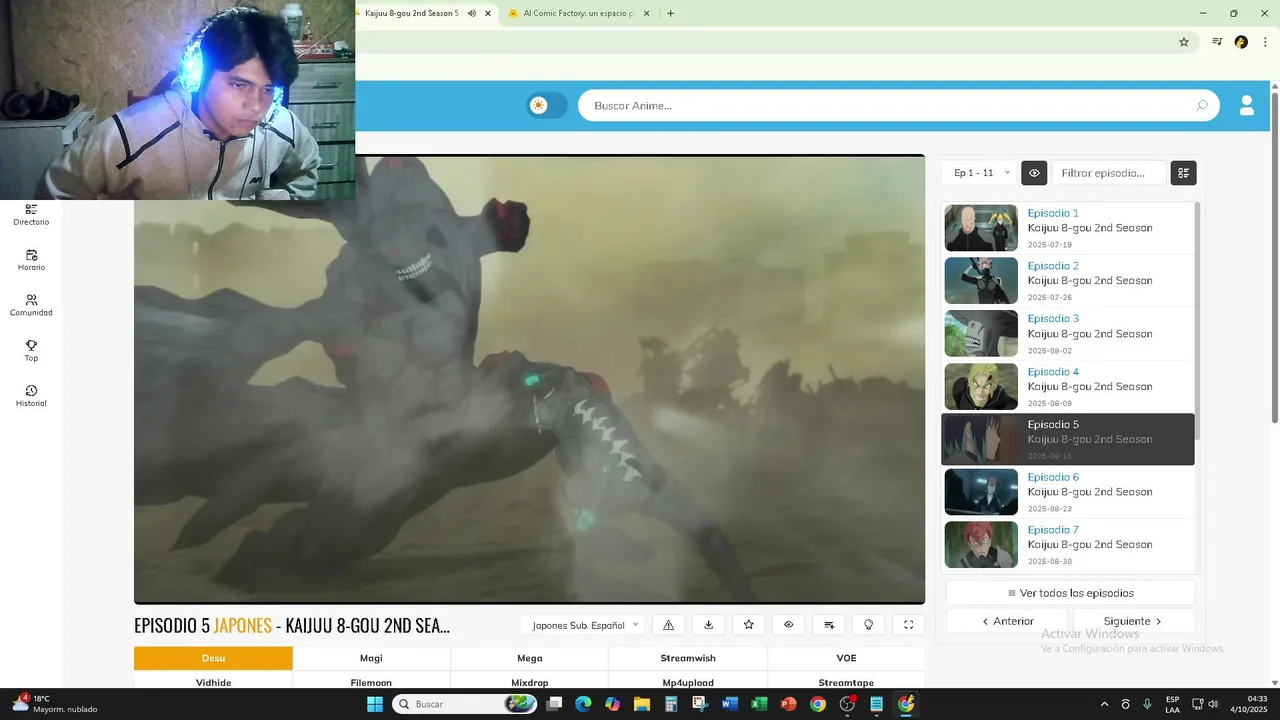Open Windows Start menu
Viewport: 1280px width, 720px height.
[374, 704]
